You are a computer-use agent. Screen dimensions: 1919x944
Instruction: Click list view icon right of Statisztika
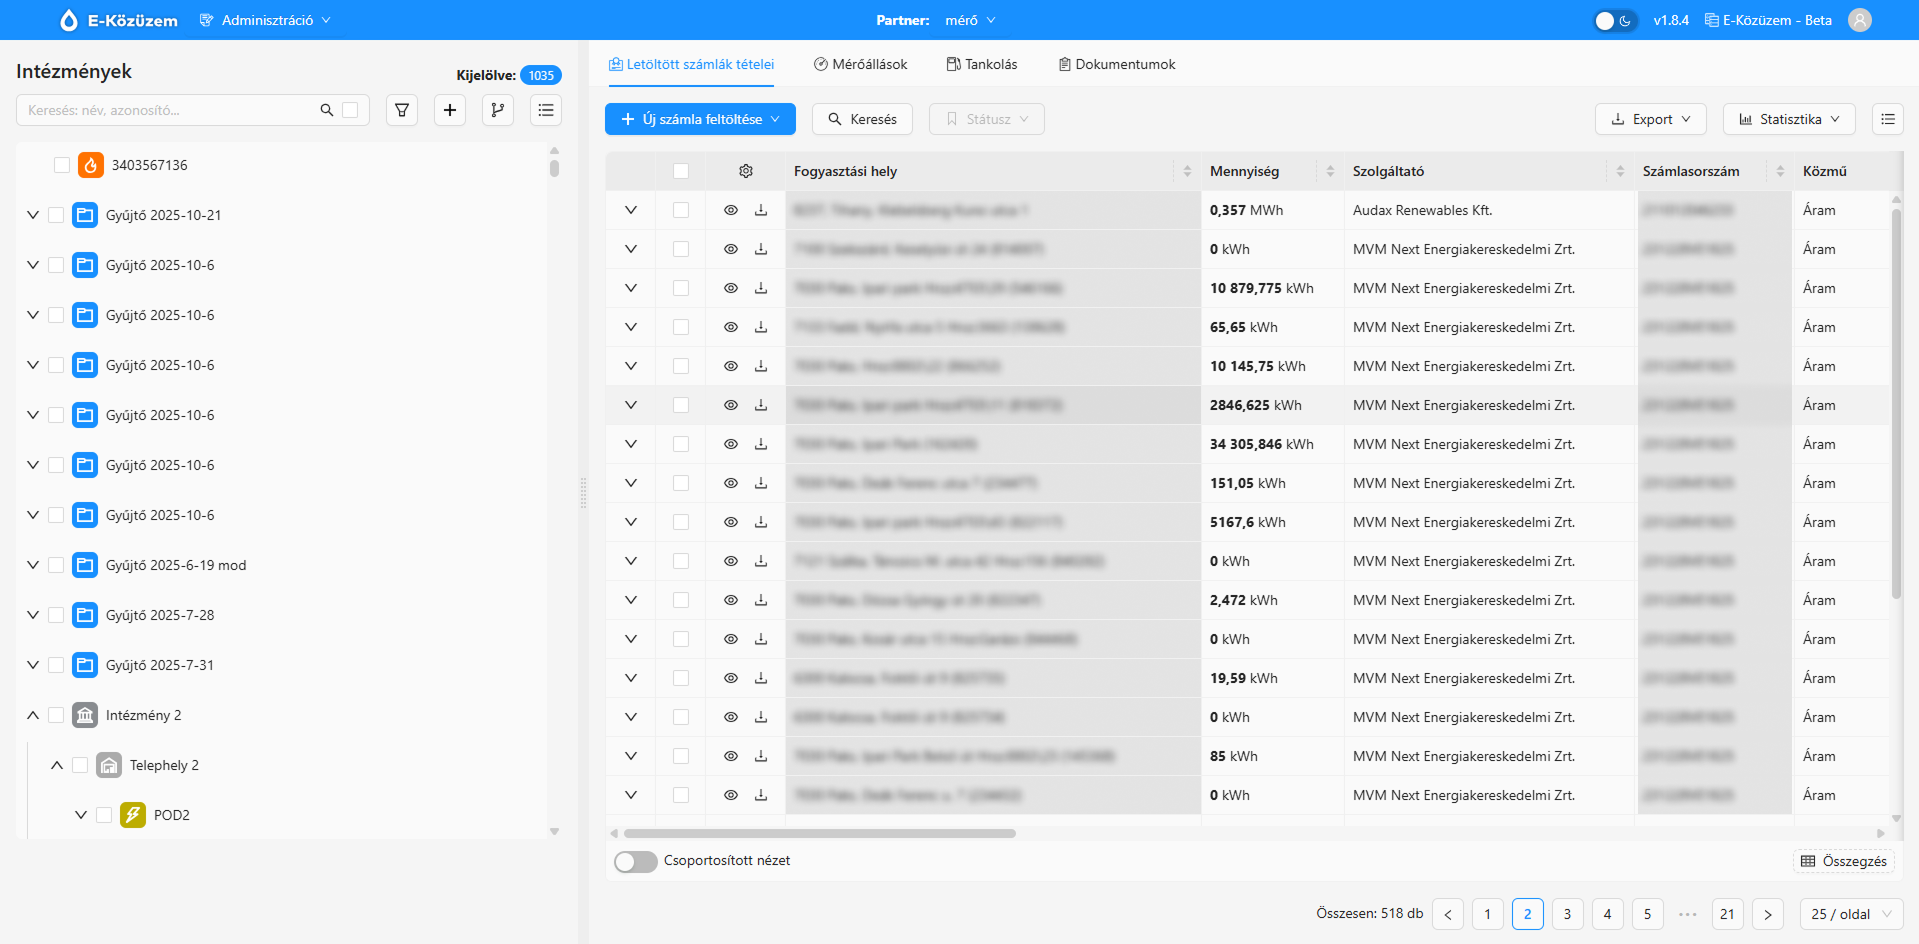pyautogui.click(x=1888, y=119)
